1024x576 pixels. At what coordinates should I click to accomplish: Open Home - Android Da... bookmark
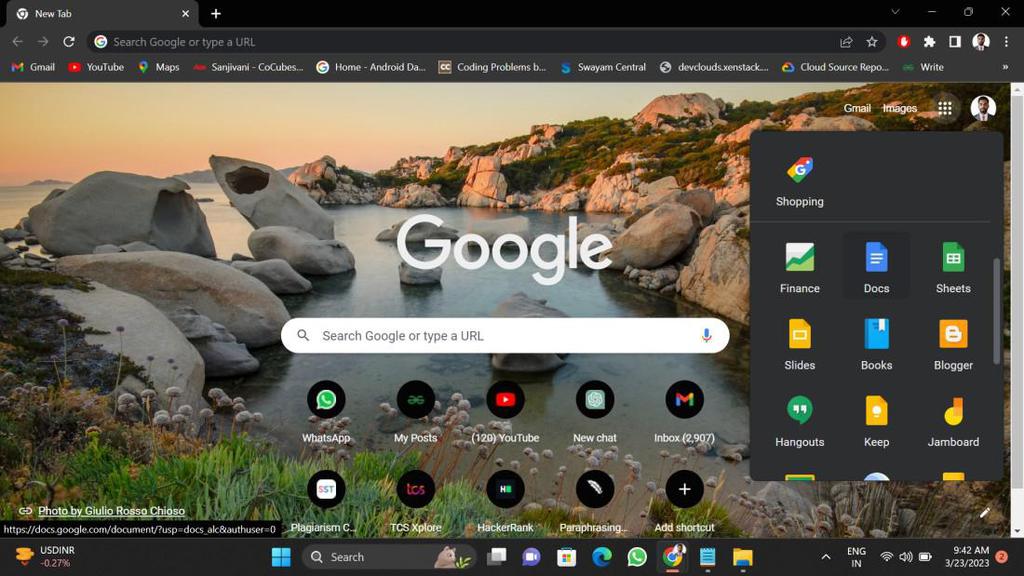371,67
